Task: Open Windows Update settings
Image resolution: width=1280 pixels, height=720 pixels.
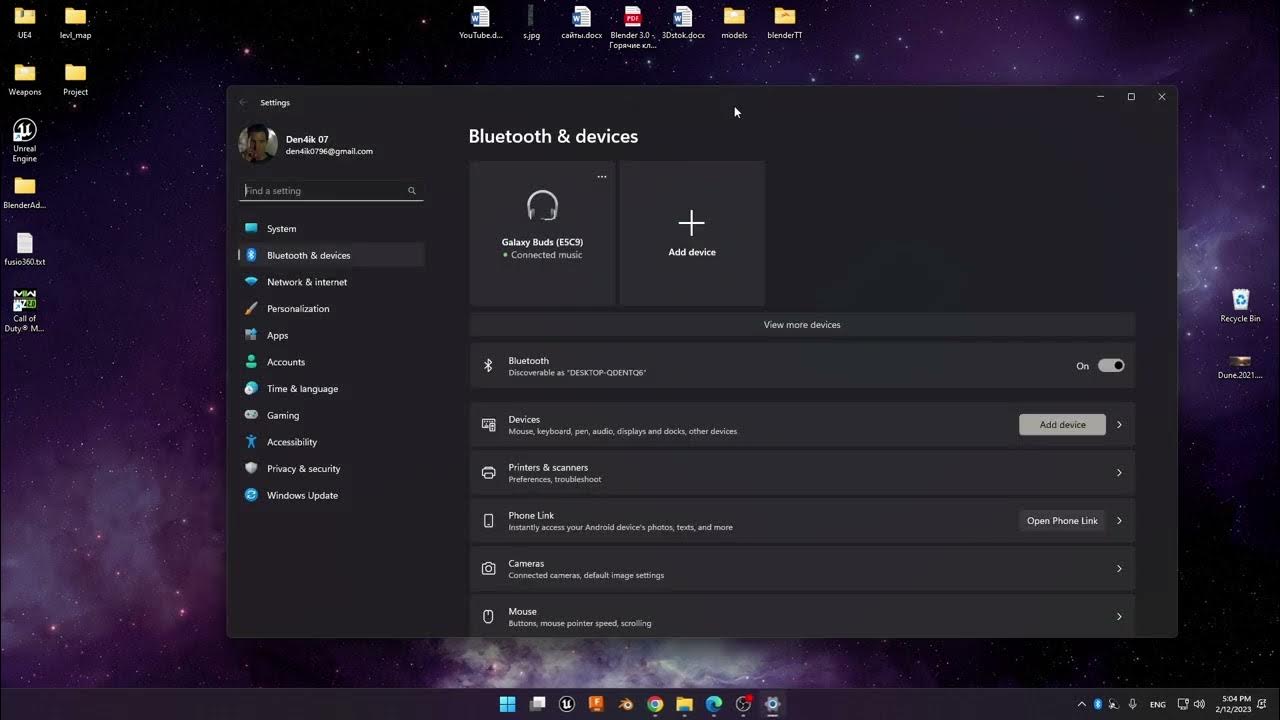Action: [331, 495]
